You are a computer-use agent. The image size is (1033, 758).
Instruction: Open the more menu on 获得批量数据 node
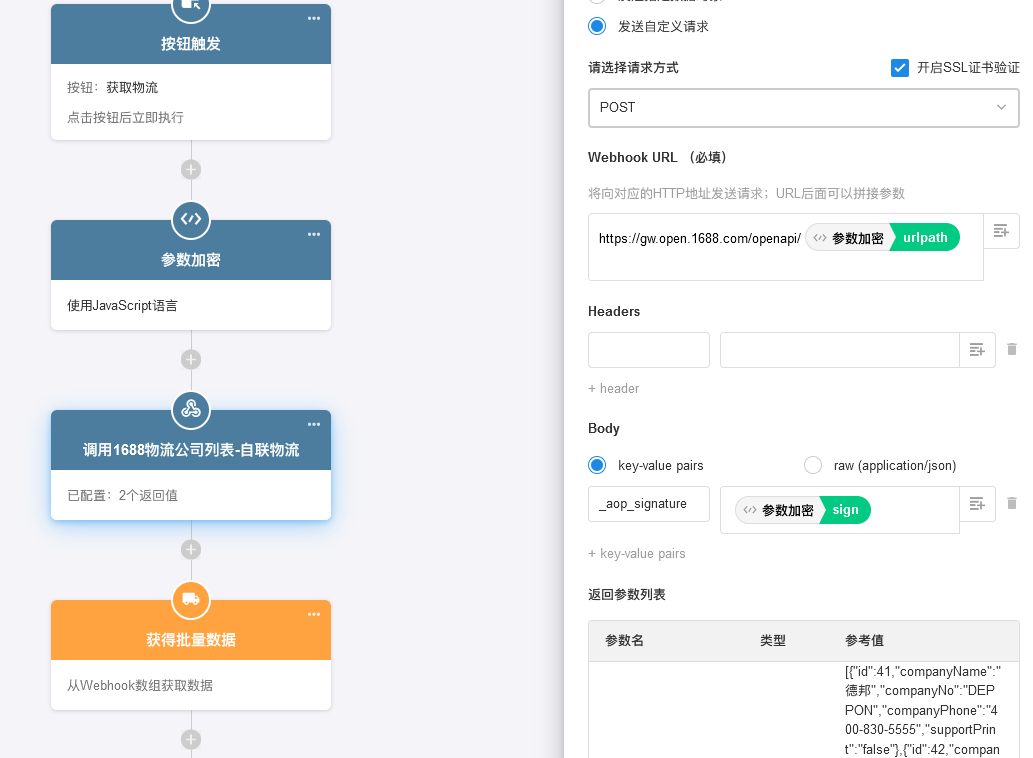314,614
